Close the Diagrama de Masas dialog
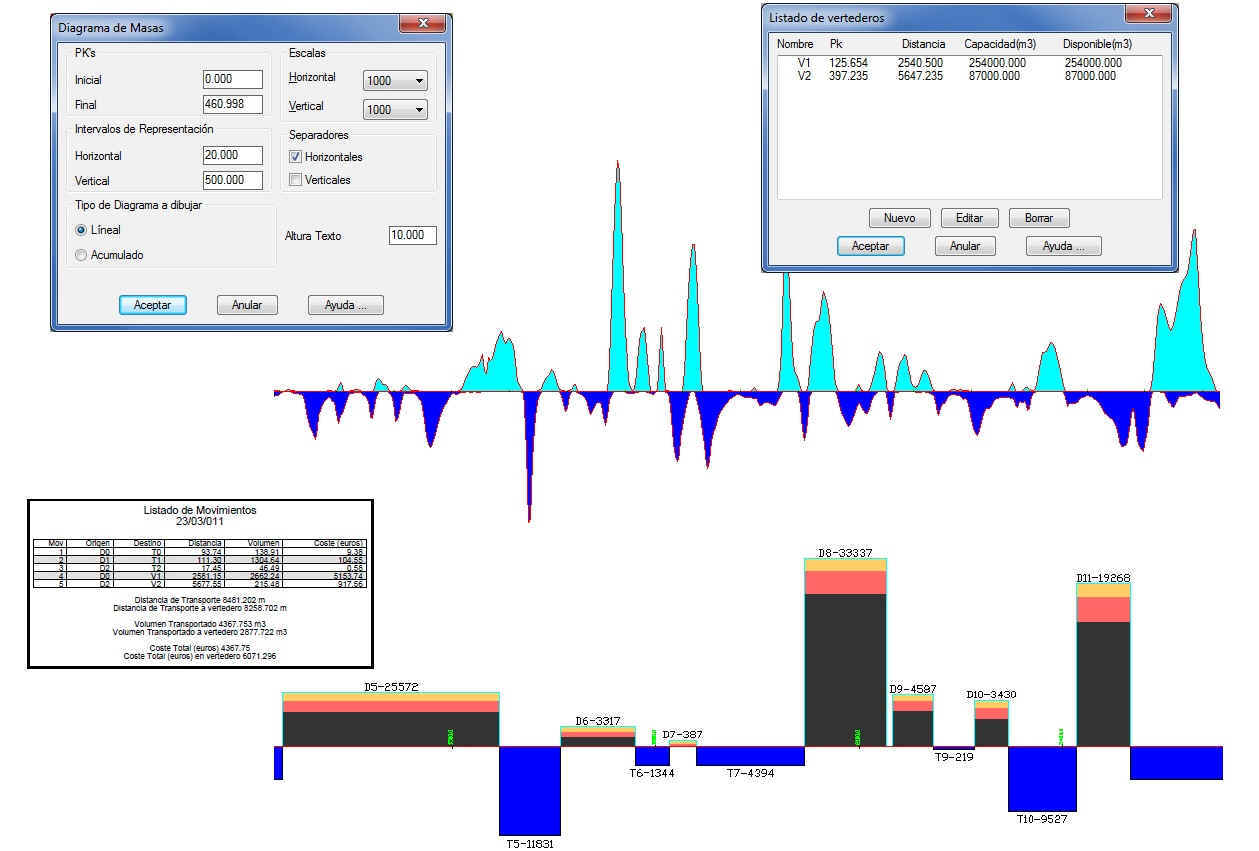Image resolution: width=1259 pixels, height=851 pixels. [x=422, y=25]
